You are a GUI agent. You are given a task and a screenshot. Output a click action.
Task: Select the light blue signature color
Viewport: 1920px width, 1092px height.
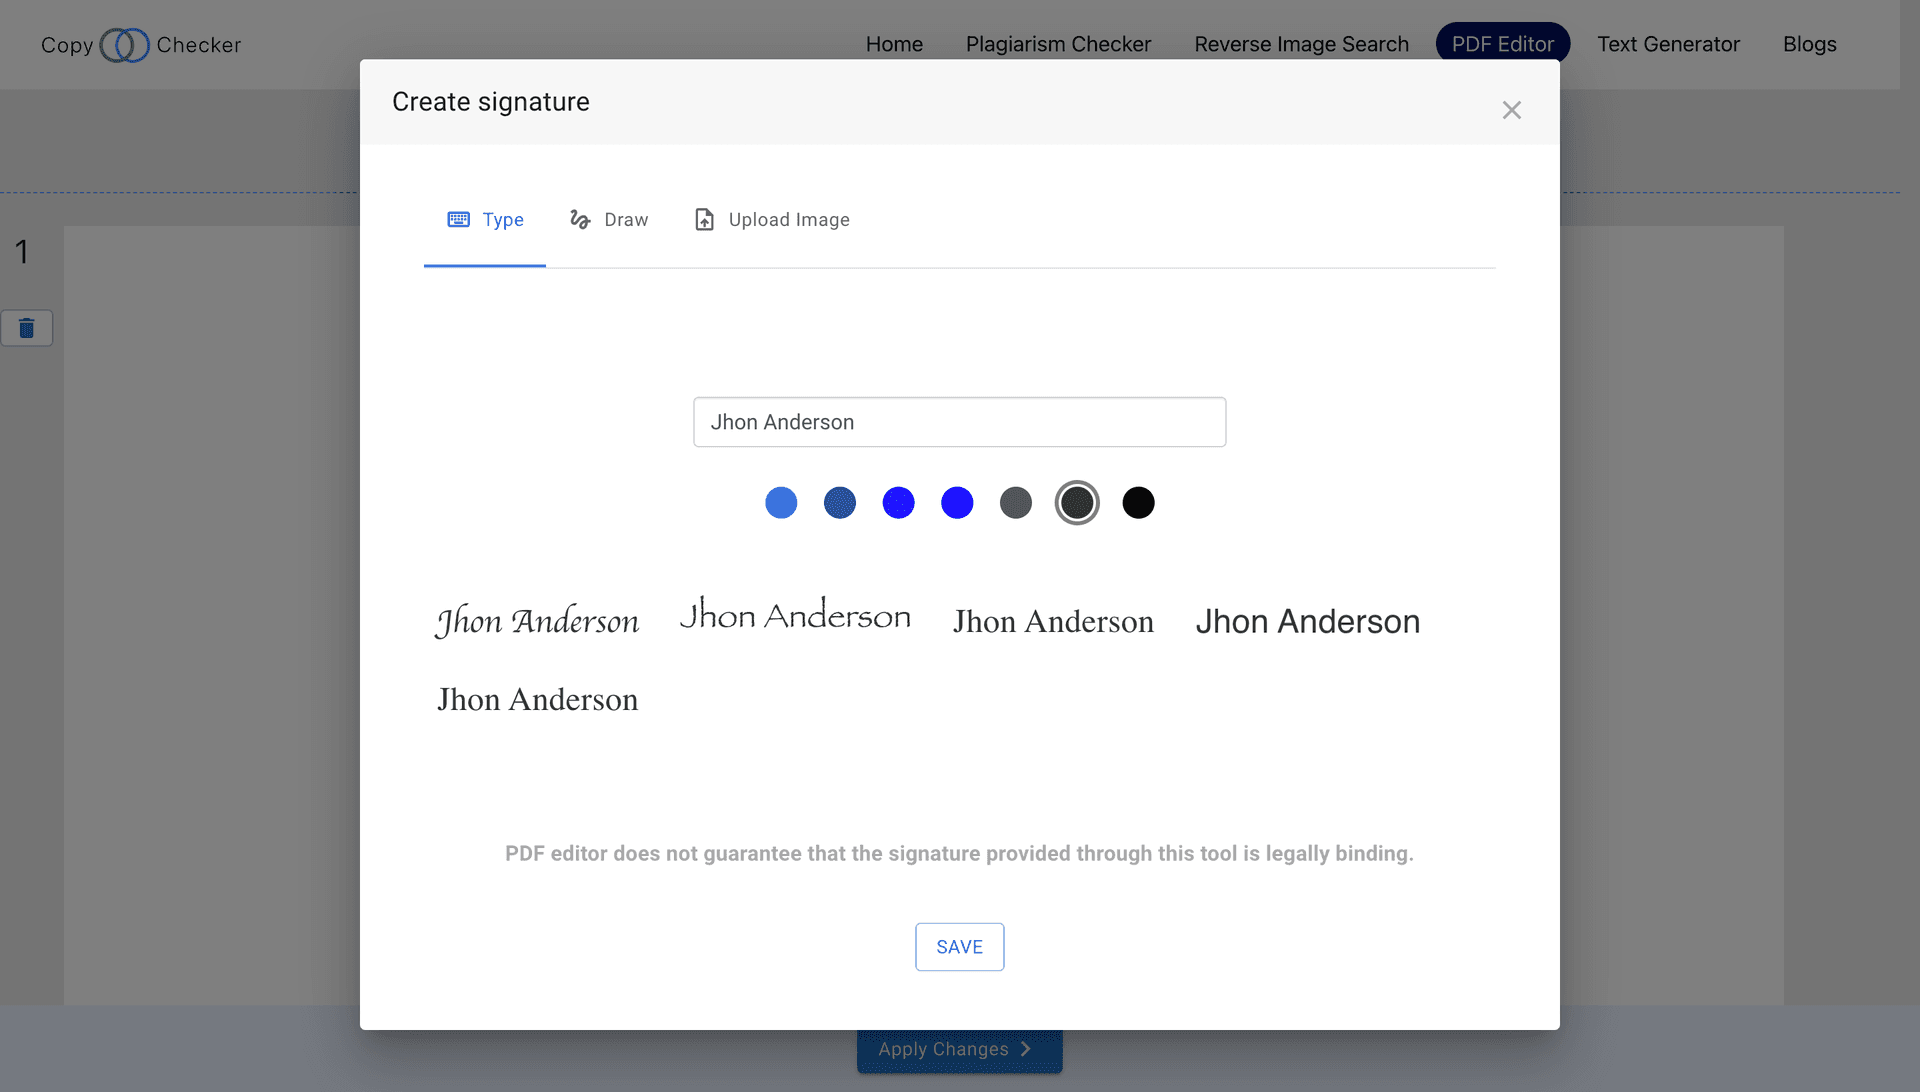pyautogui.click(x=781, y=502)
